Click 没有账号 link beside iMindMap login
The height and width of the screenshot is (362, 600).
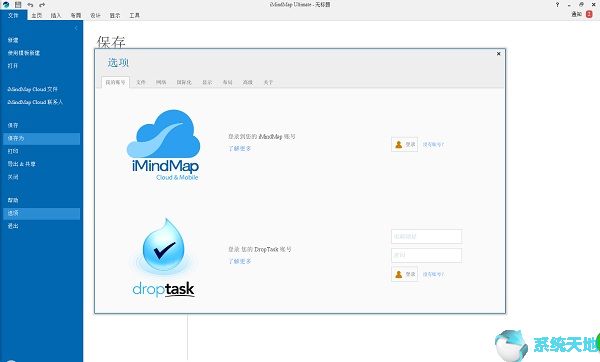point(433,145)
